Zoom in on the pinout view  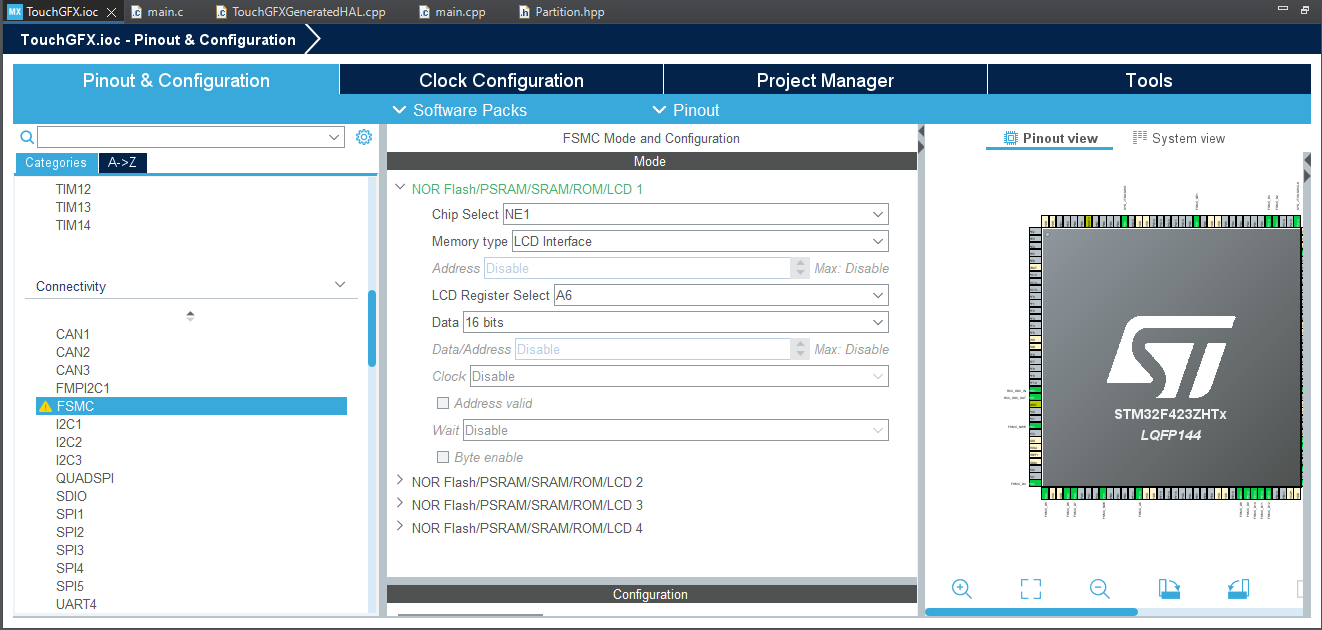point(961,589)
